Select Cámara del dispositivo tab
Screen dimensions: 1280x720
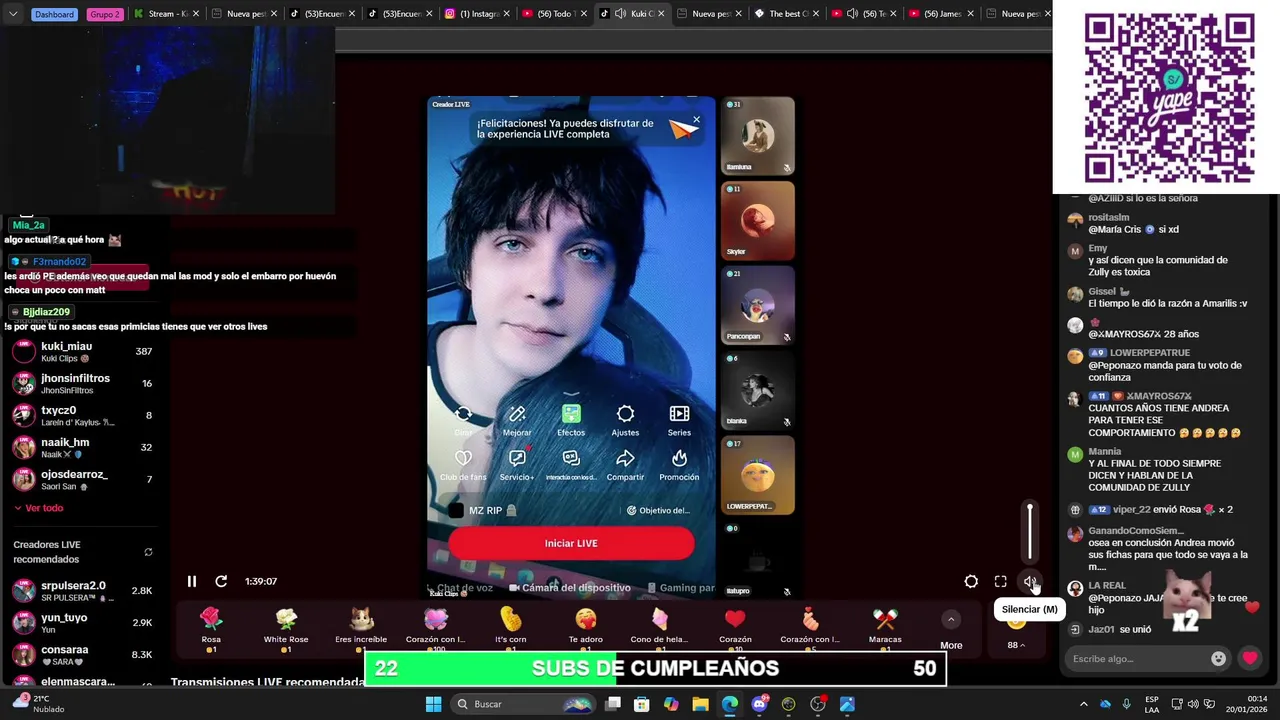click(570, 588)
